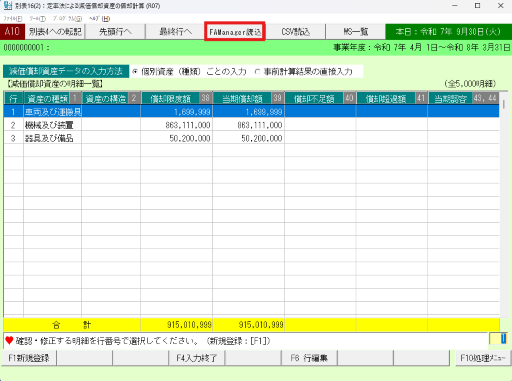Click the 償却限度額 column header

(176, 98)
